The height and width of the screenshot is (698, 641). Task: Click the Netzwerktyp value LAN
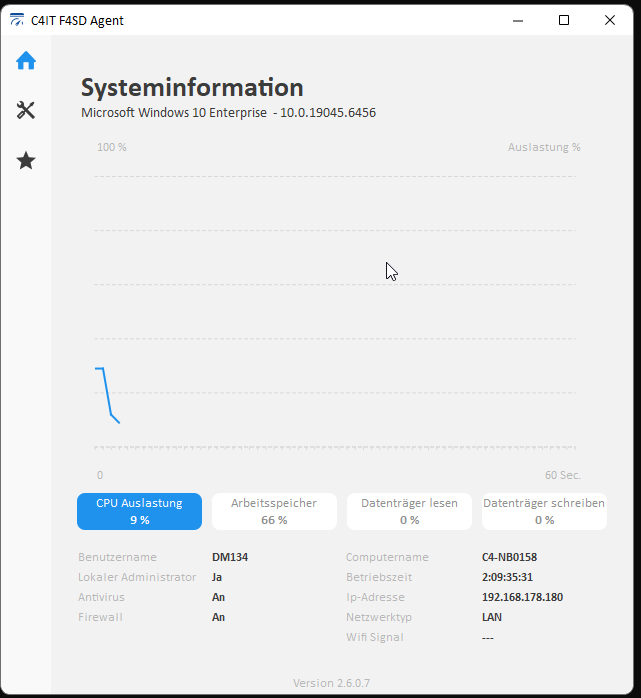coord(492,617)
